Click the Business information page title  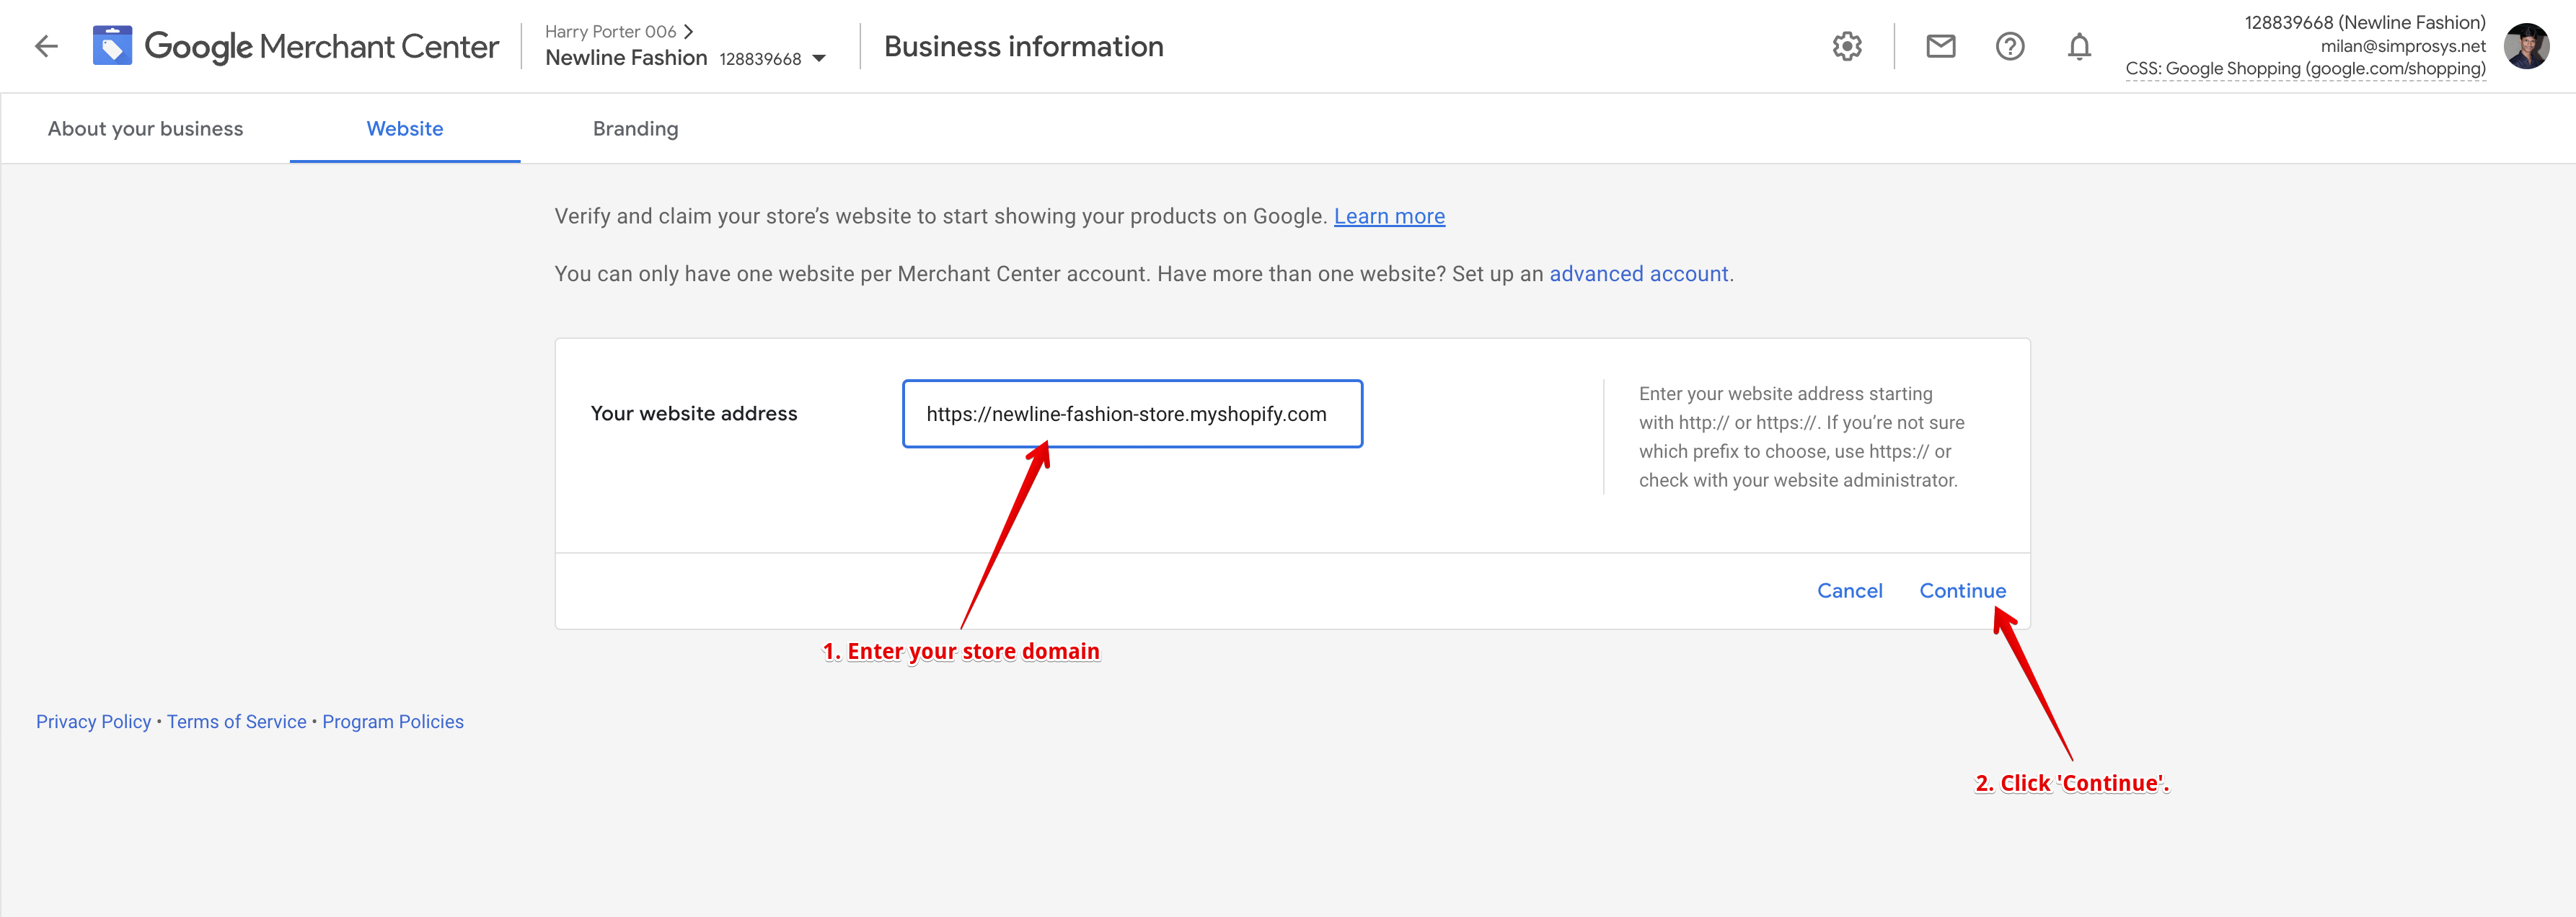coord(1023,47)
